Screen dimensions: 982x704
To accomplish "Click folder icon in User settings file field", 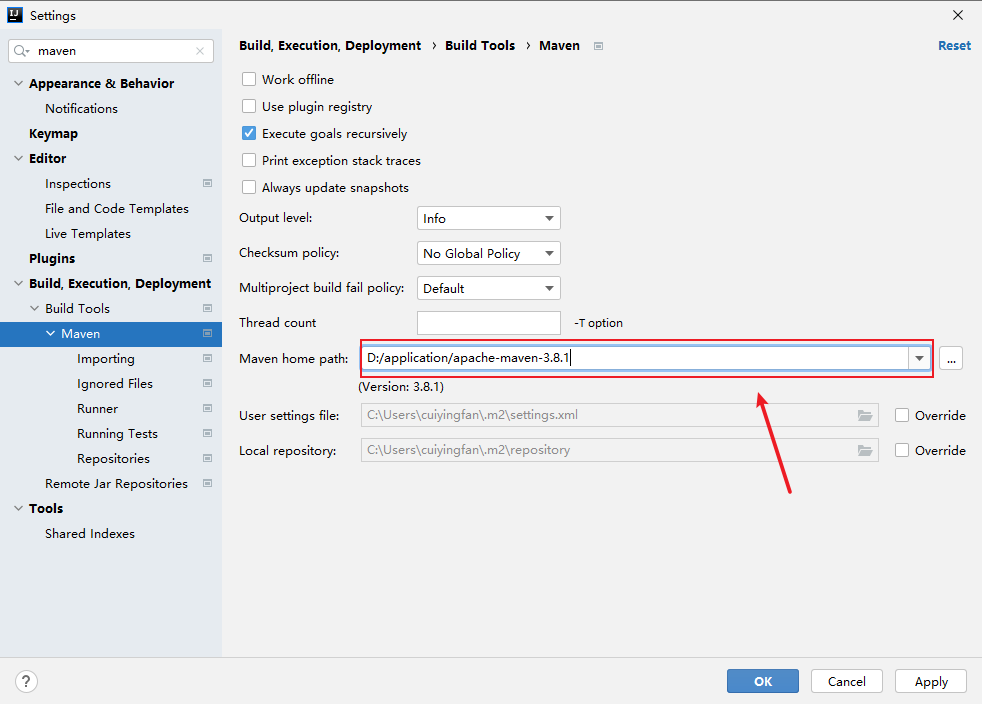I will click(865, 415).
